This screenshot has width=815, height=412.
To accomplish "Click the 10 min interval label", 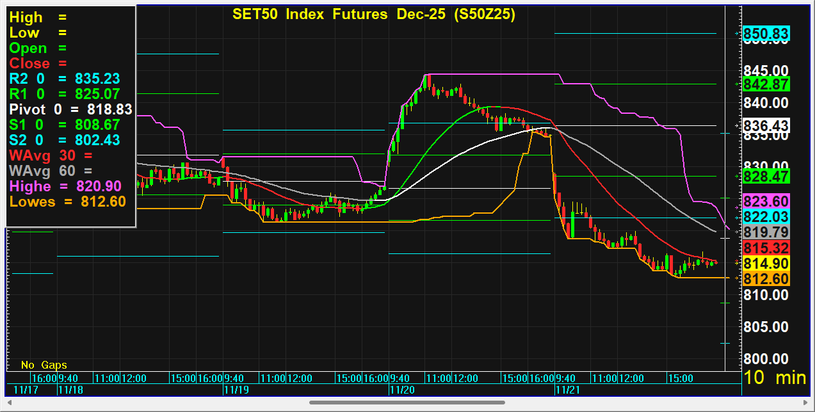I will click(x=775, y=377).
